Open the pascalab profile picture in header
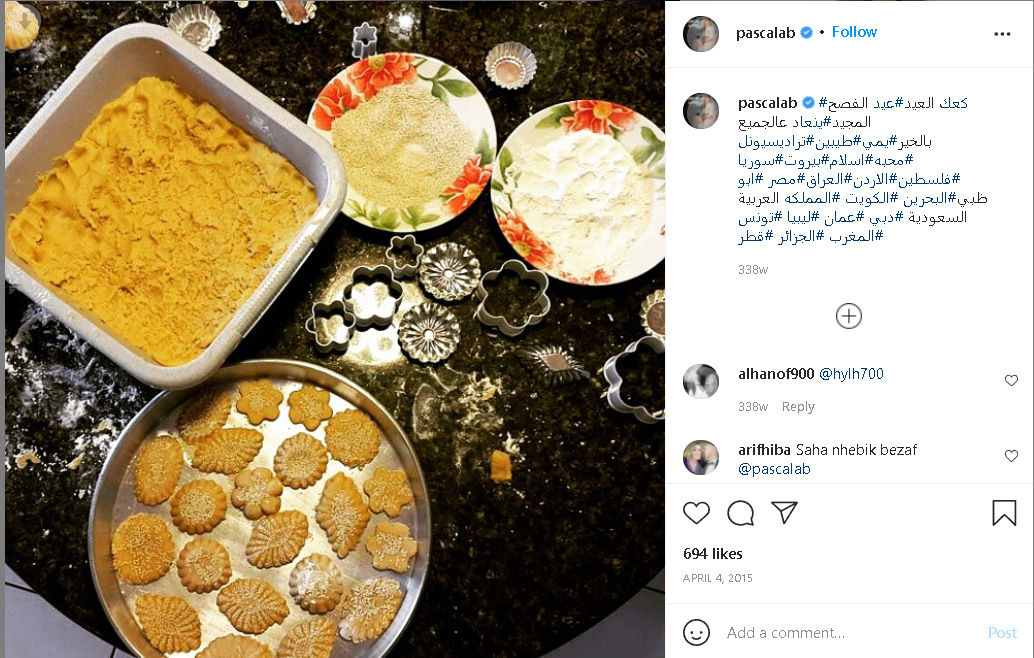This screenshot has width=1034, height=658. click(x=700, y=34)
